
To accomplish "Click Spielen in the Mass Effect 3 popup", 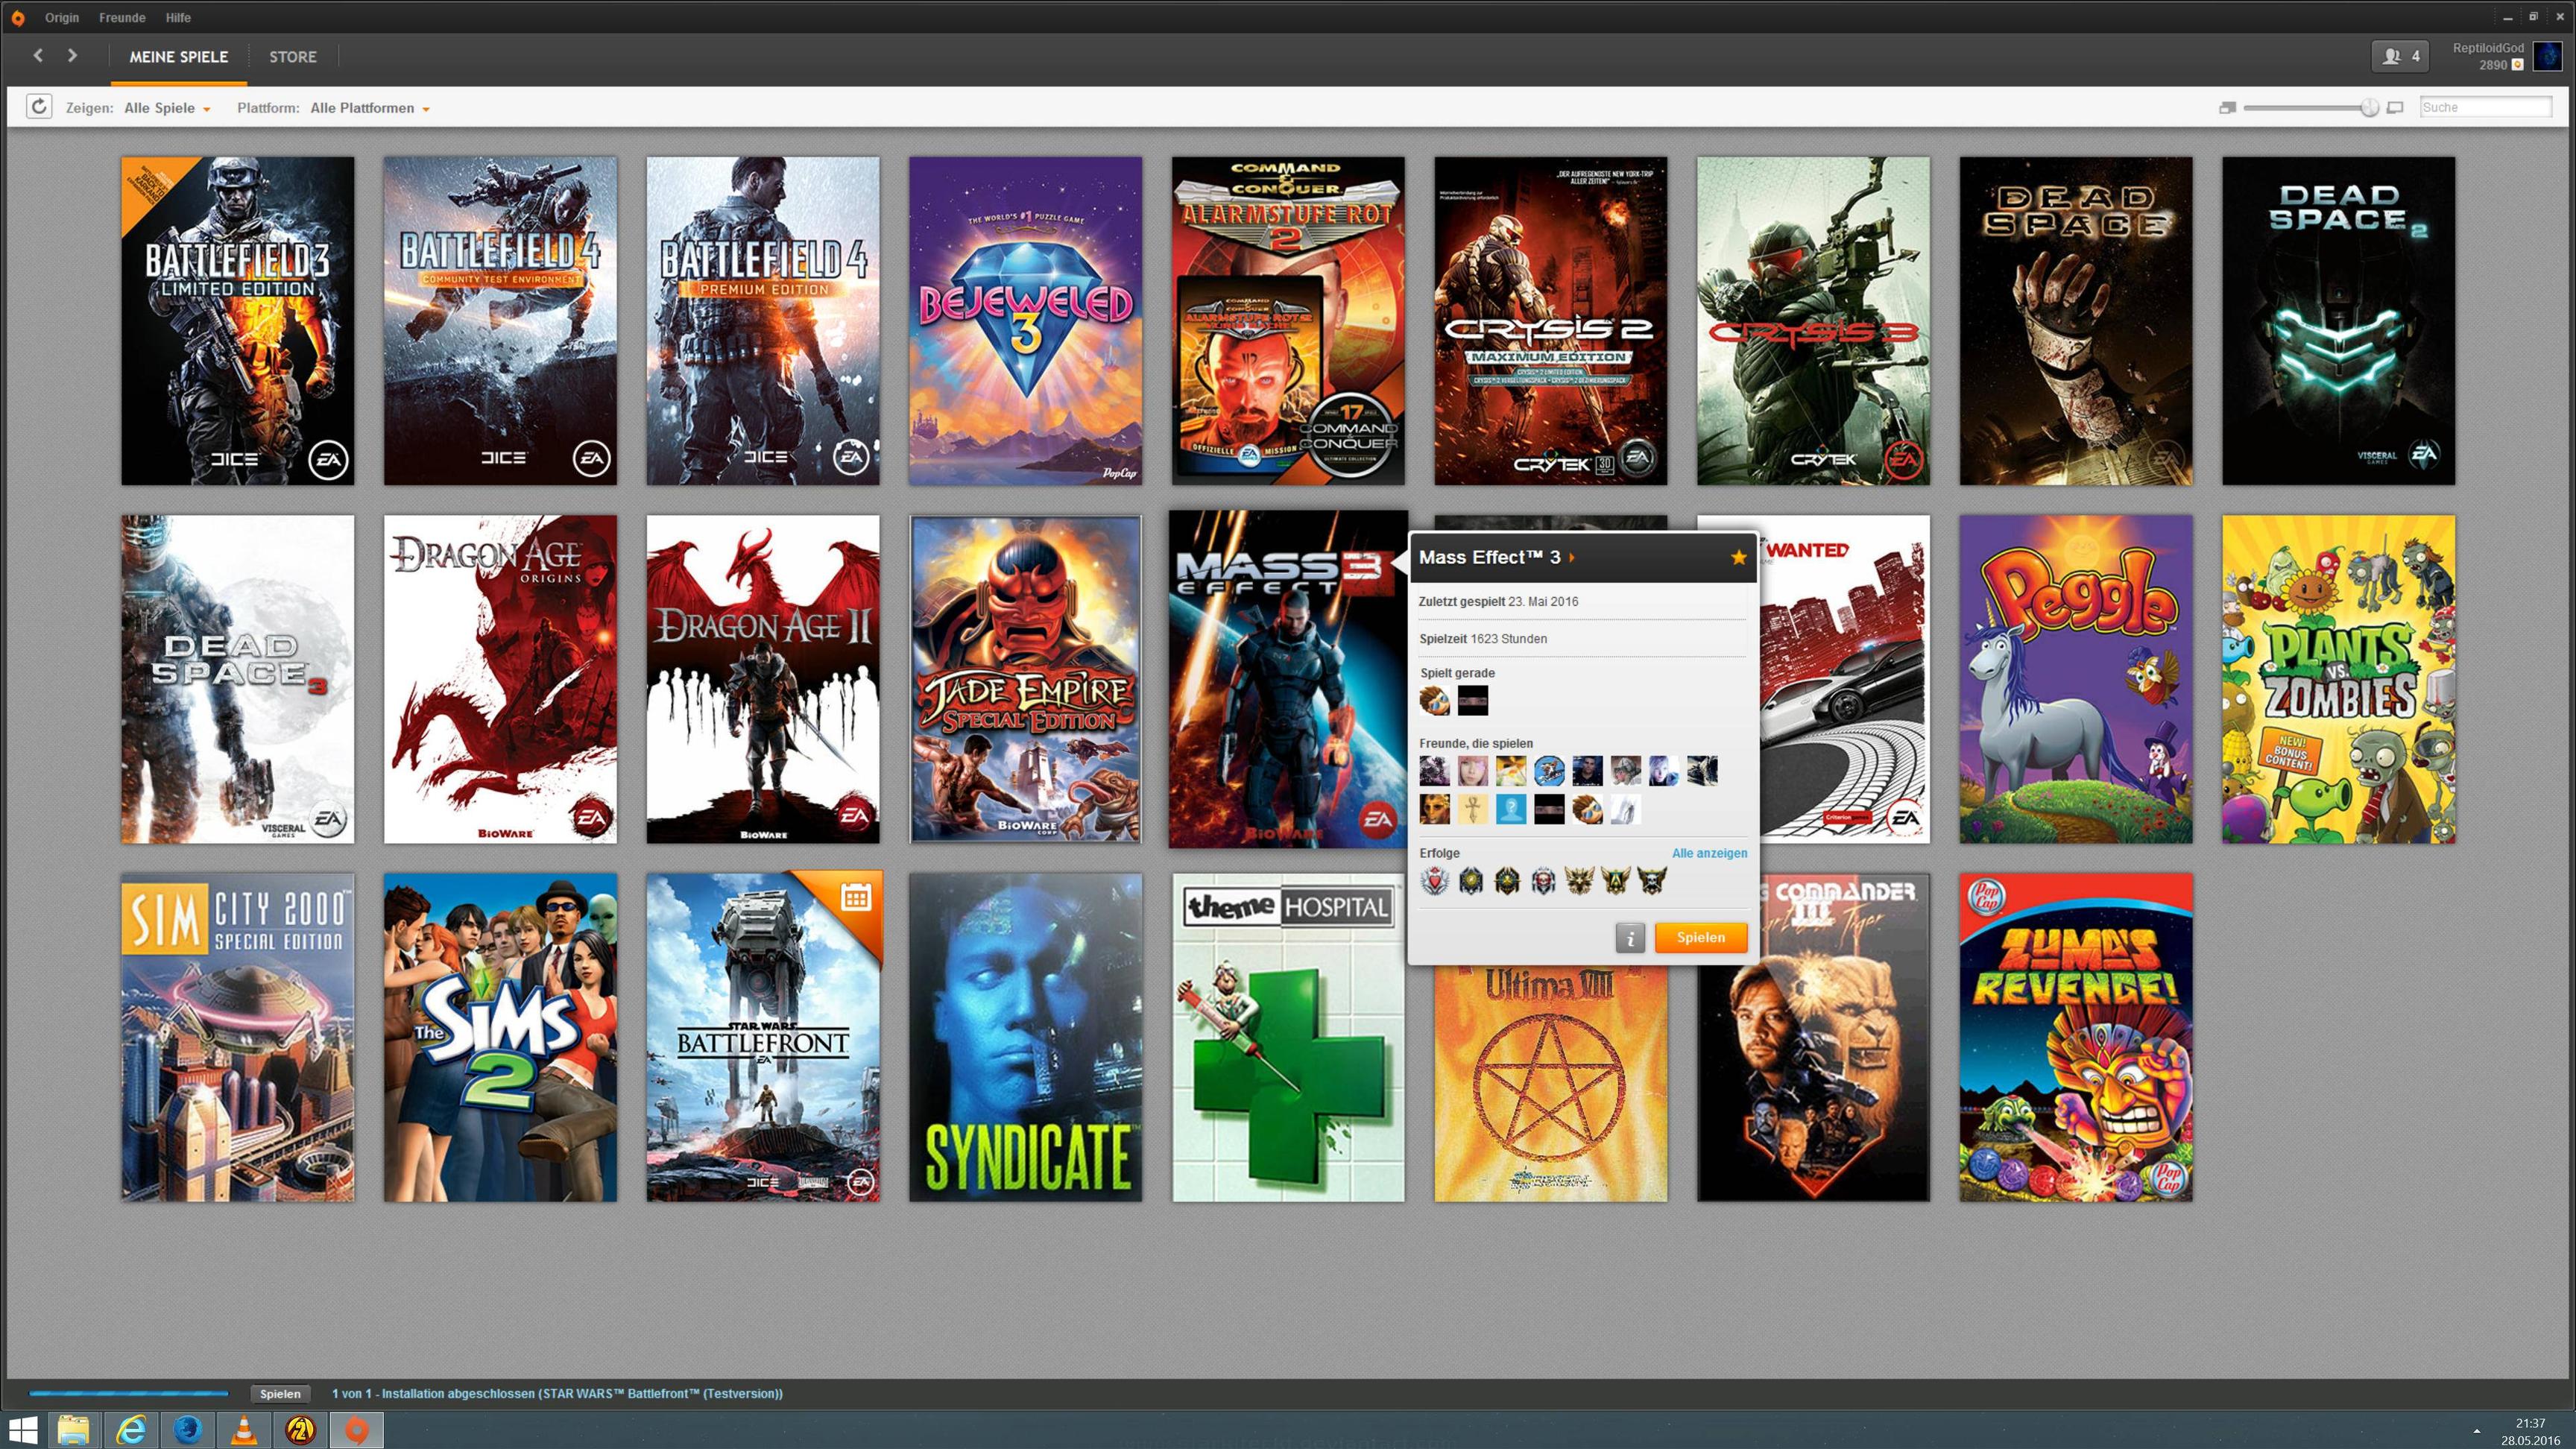I will tap(1701, 937).
